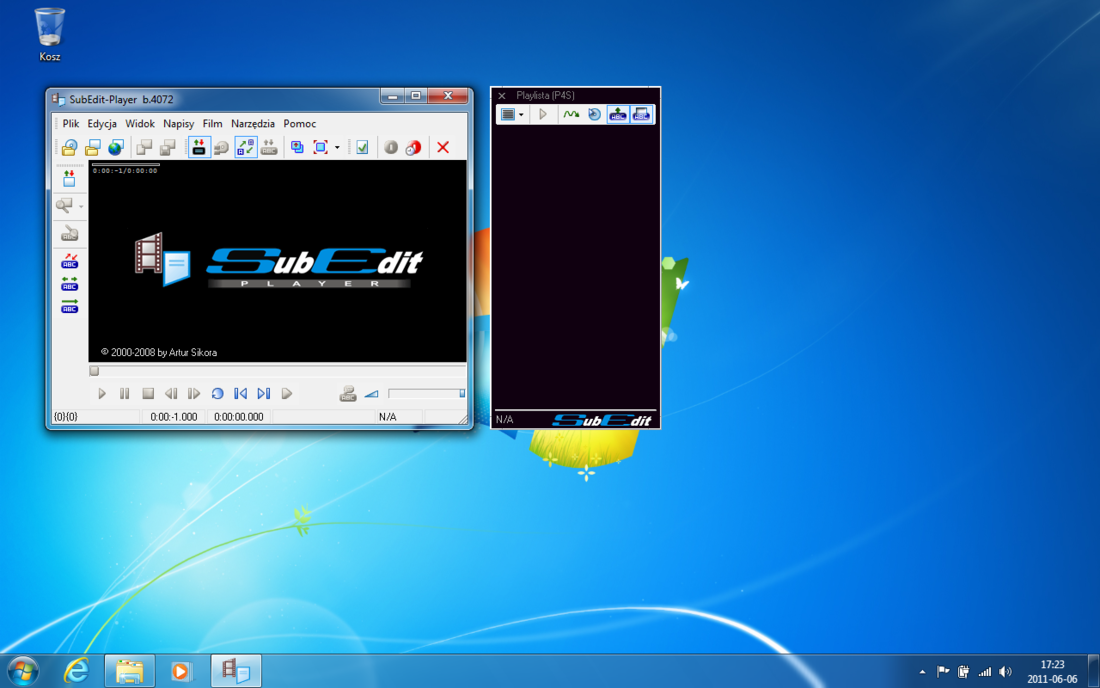This screenshot has height=688, width=1100.
Task: Click the Stop button
Action: [148, 394]
